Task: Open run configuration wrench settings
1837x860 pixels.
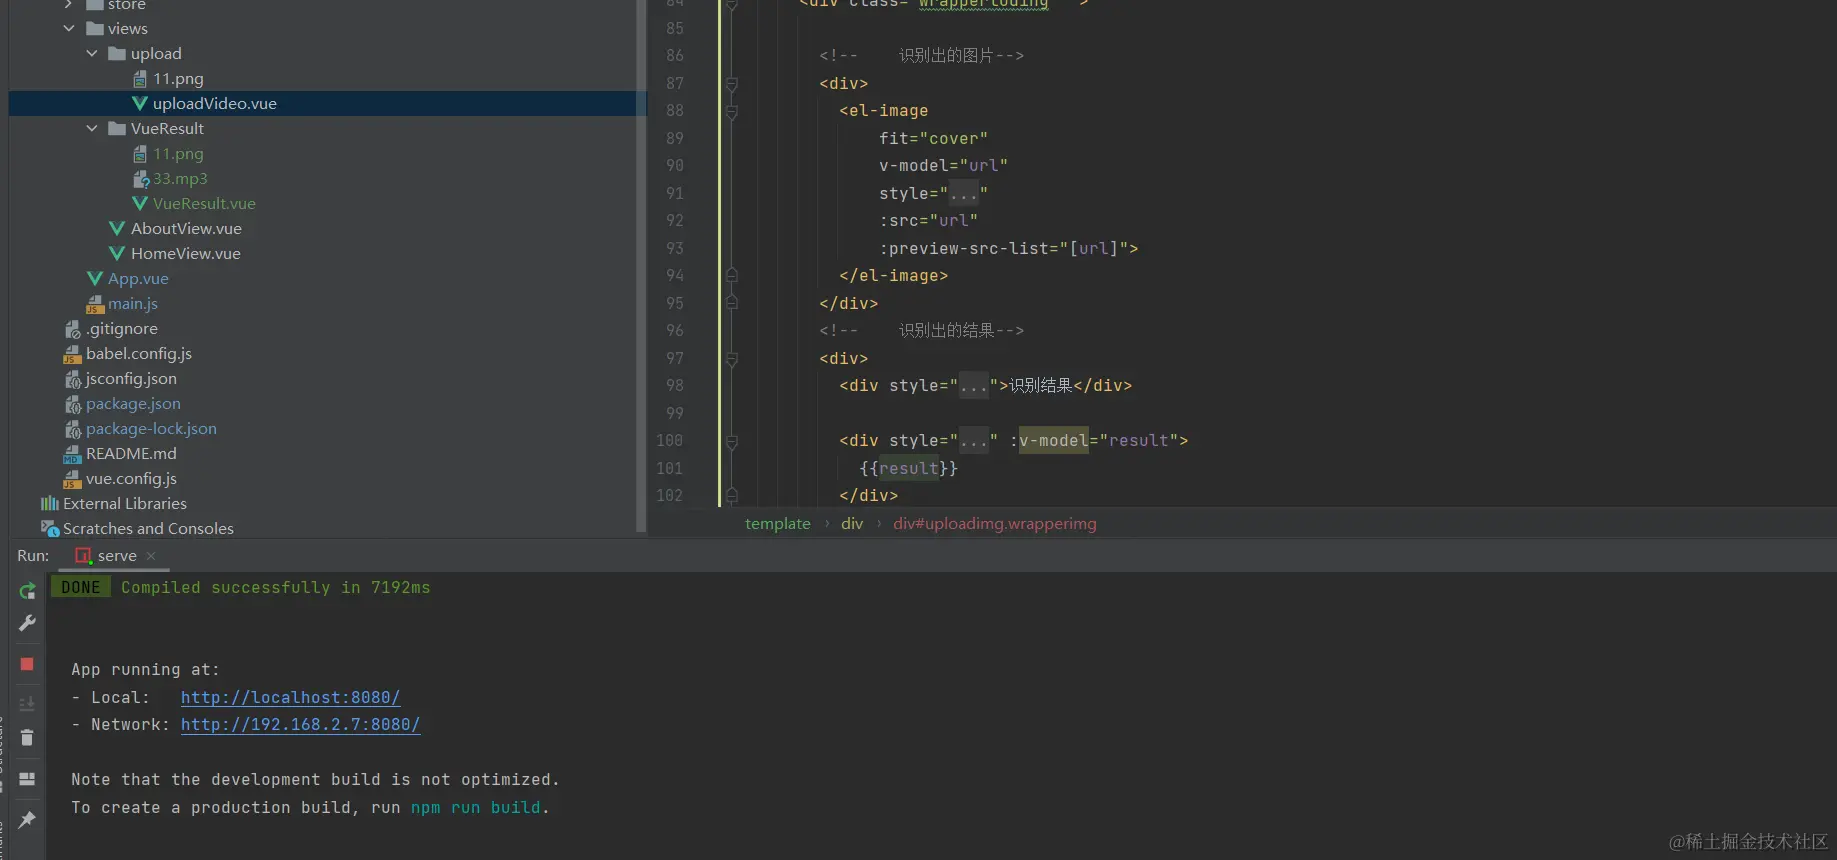Action: 27,623
